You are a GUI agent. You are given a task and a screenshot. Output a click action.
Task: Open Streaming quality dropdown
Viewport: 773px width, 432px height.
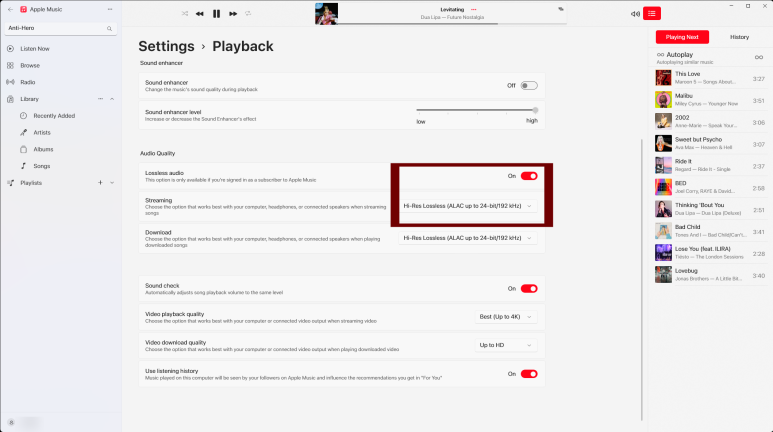pos(468,206)
